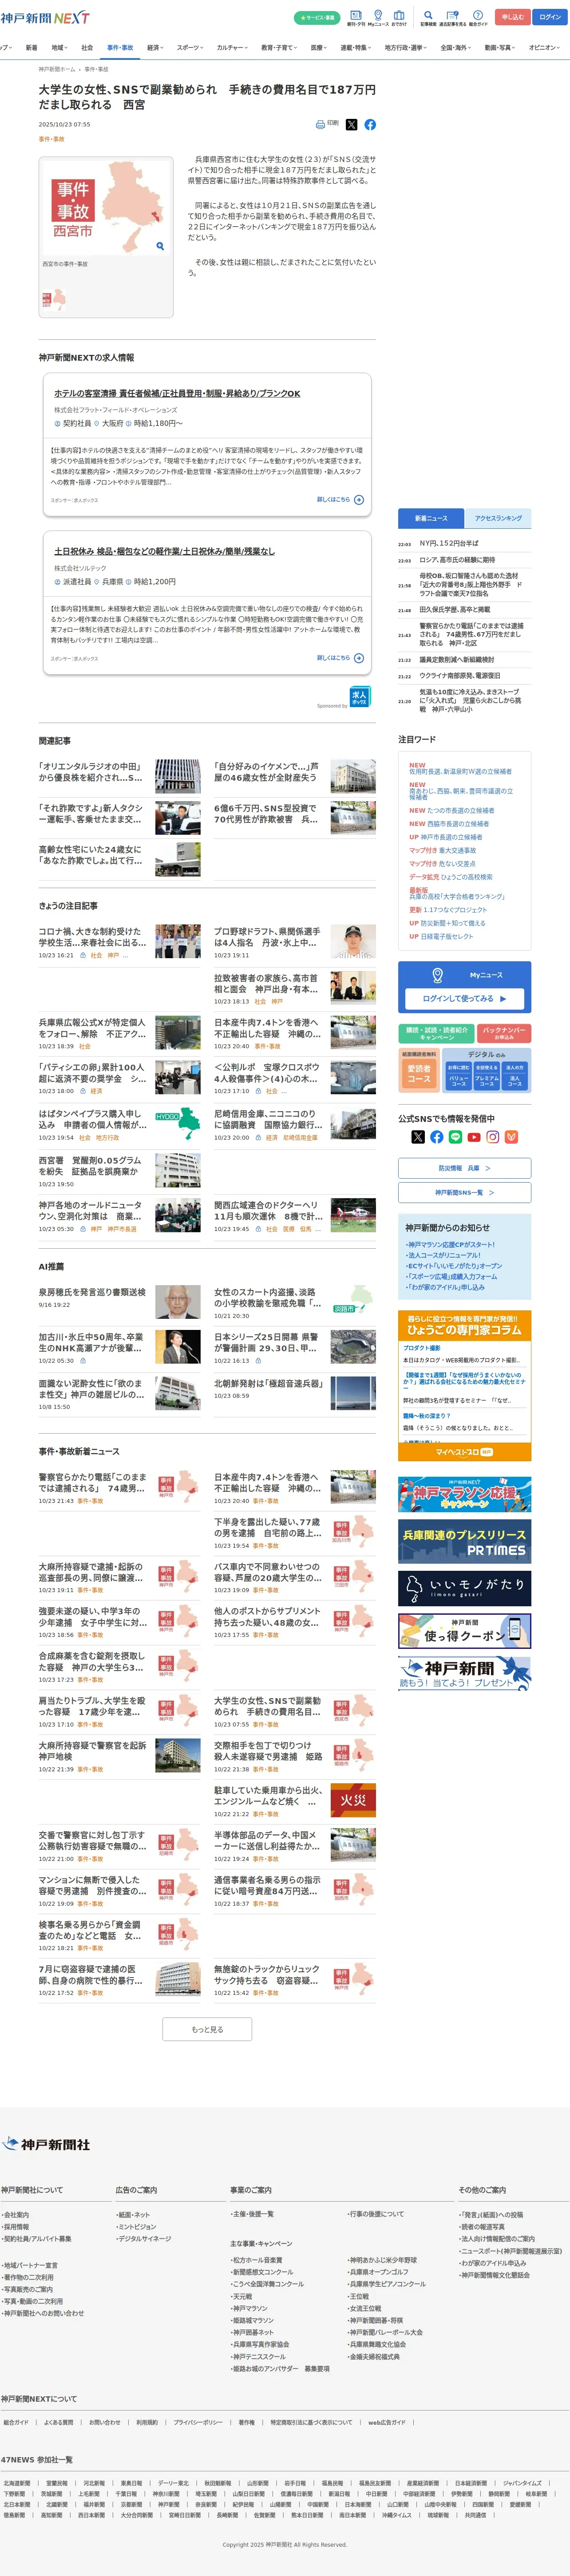
Task: Open 神戸新聞SNS一覧 link
Action: point(464,1192)
